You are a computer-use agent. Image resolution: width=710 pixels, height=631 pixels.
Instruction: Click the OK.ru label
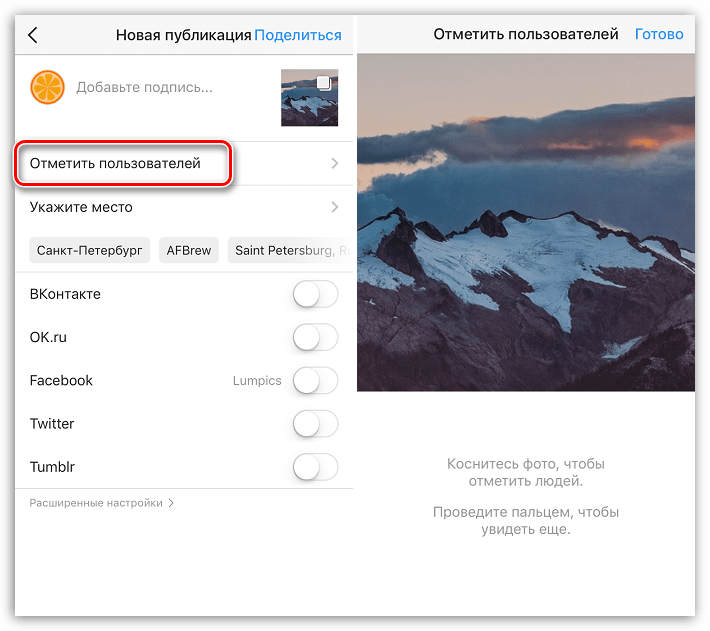click(x=48, y=337)
